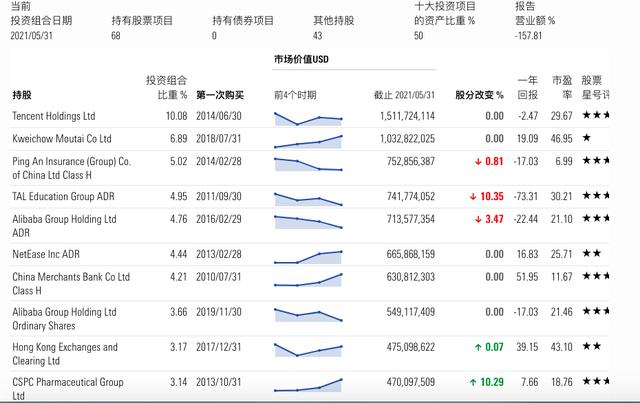The height and width of the screenshot is (403, 640).
Task: Click TAL Education's star rating
Action: (x=596, y=196)
